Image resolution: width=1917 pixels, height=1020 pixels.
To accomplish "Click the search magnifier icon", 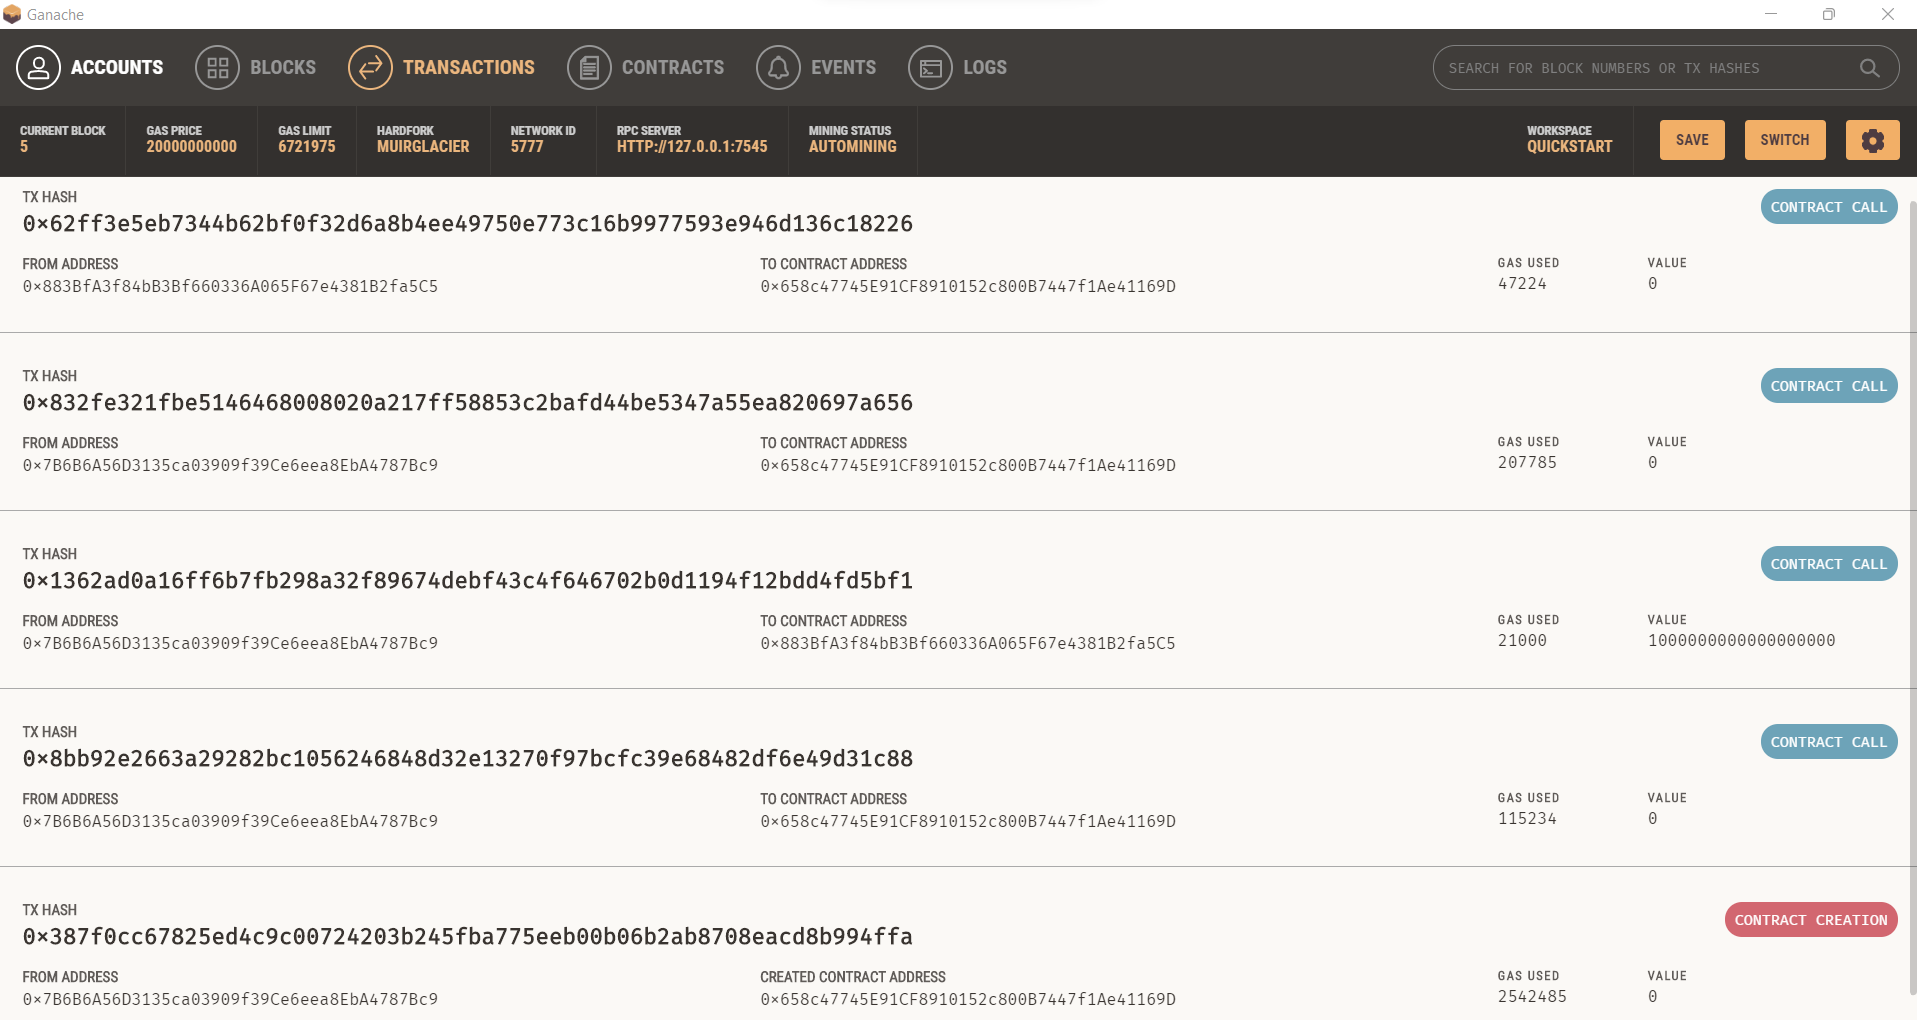I will click(x=1868, y=68).
